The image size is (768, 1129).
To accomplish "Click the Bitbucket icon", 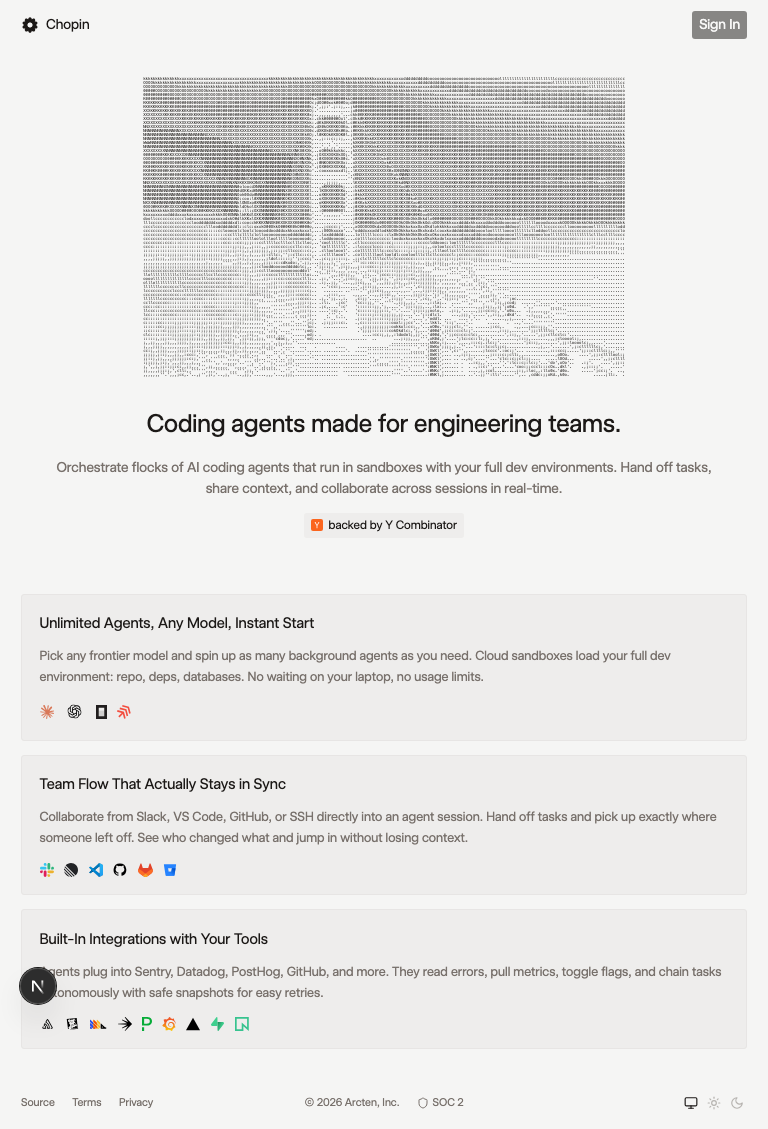I will pyautogui.click(x=170, y=870).
